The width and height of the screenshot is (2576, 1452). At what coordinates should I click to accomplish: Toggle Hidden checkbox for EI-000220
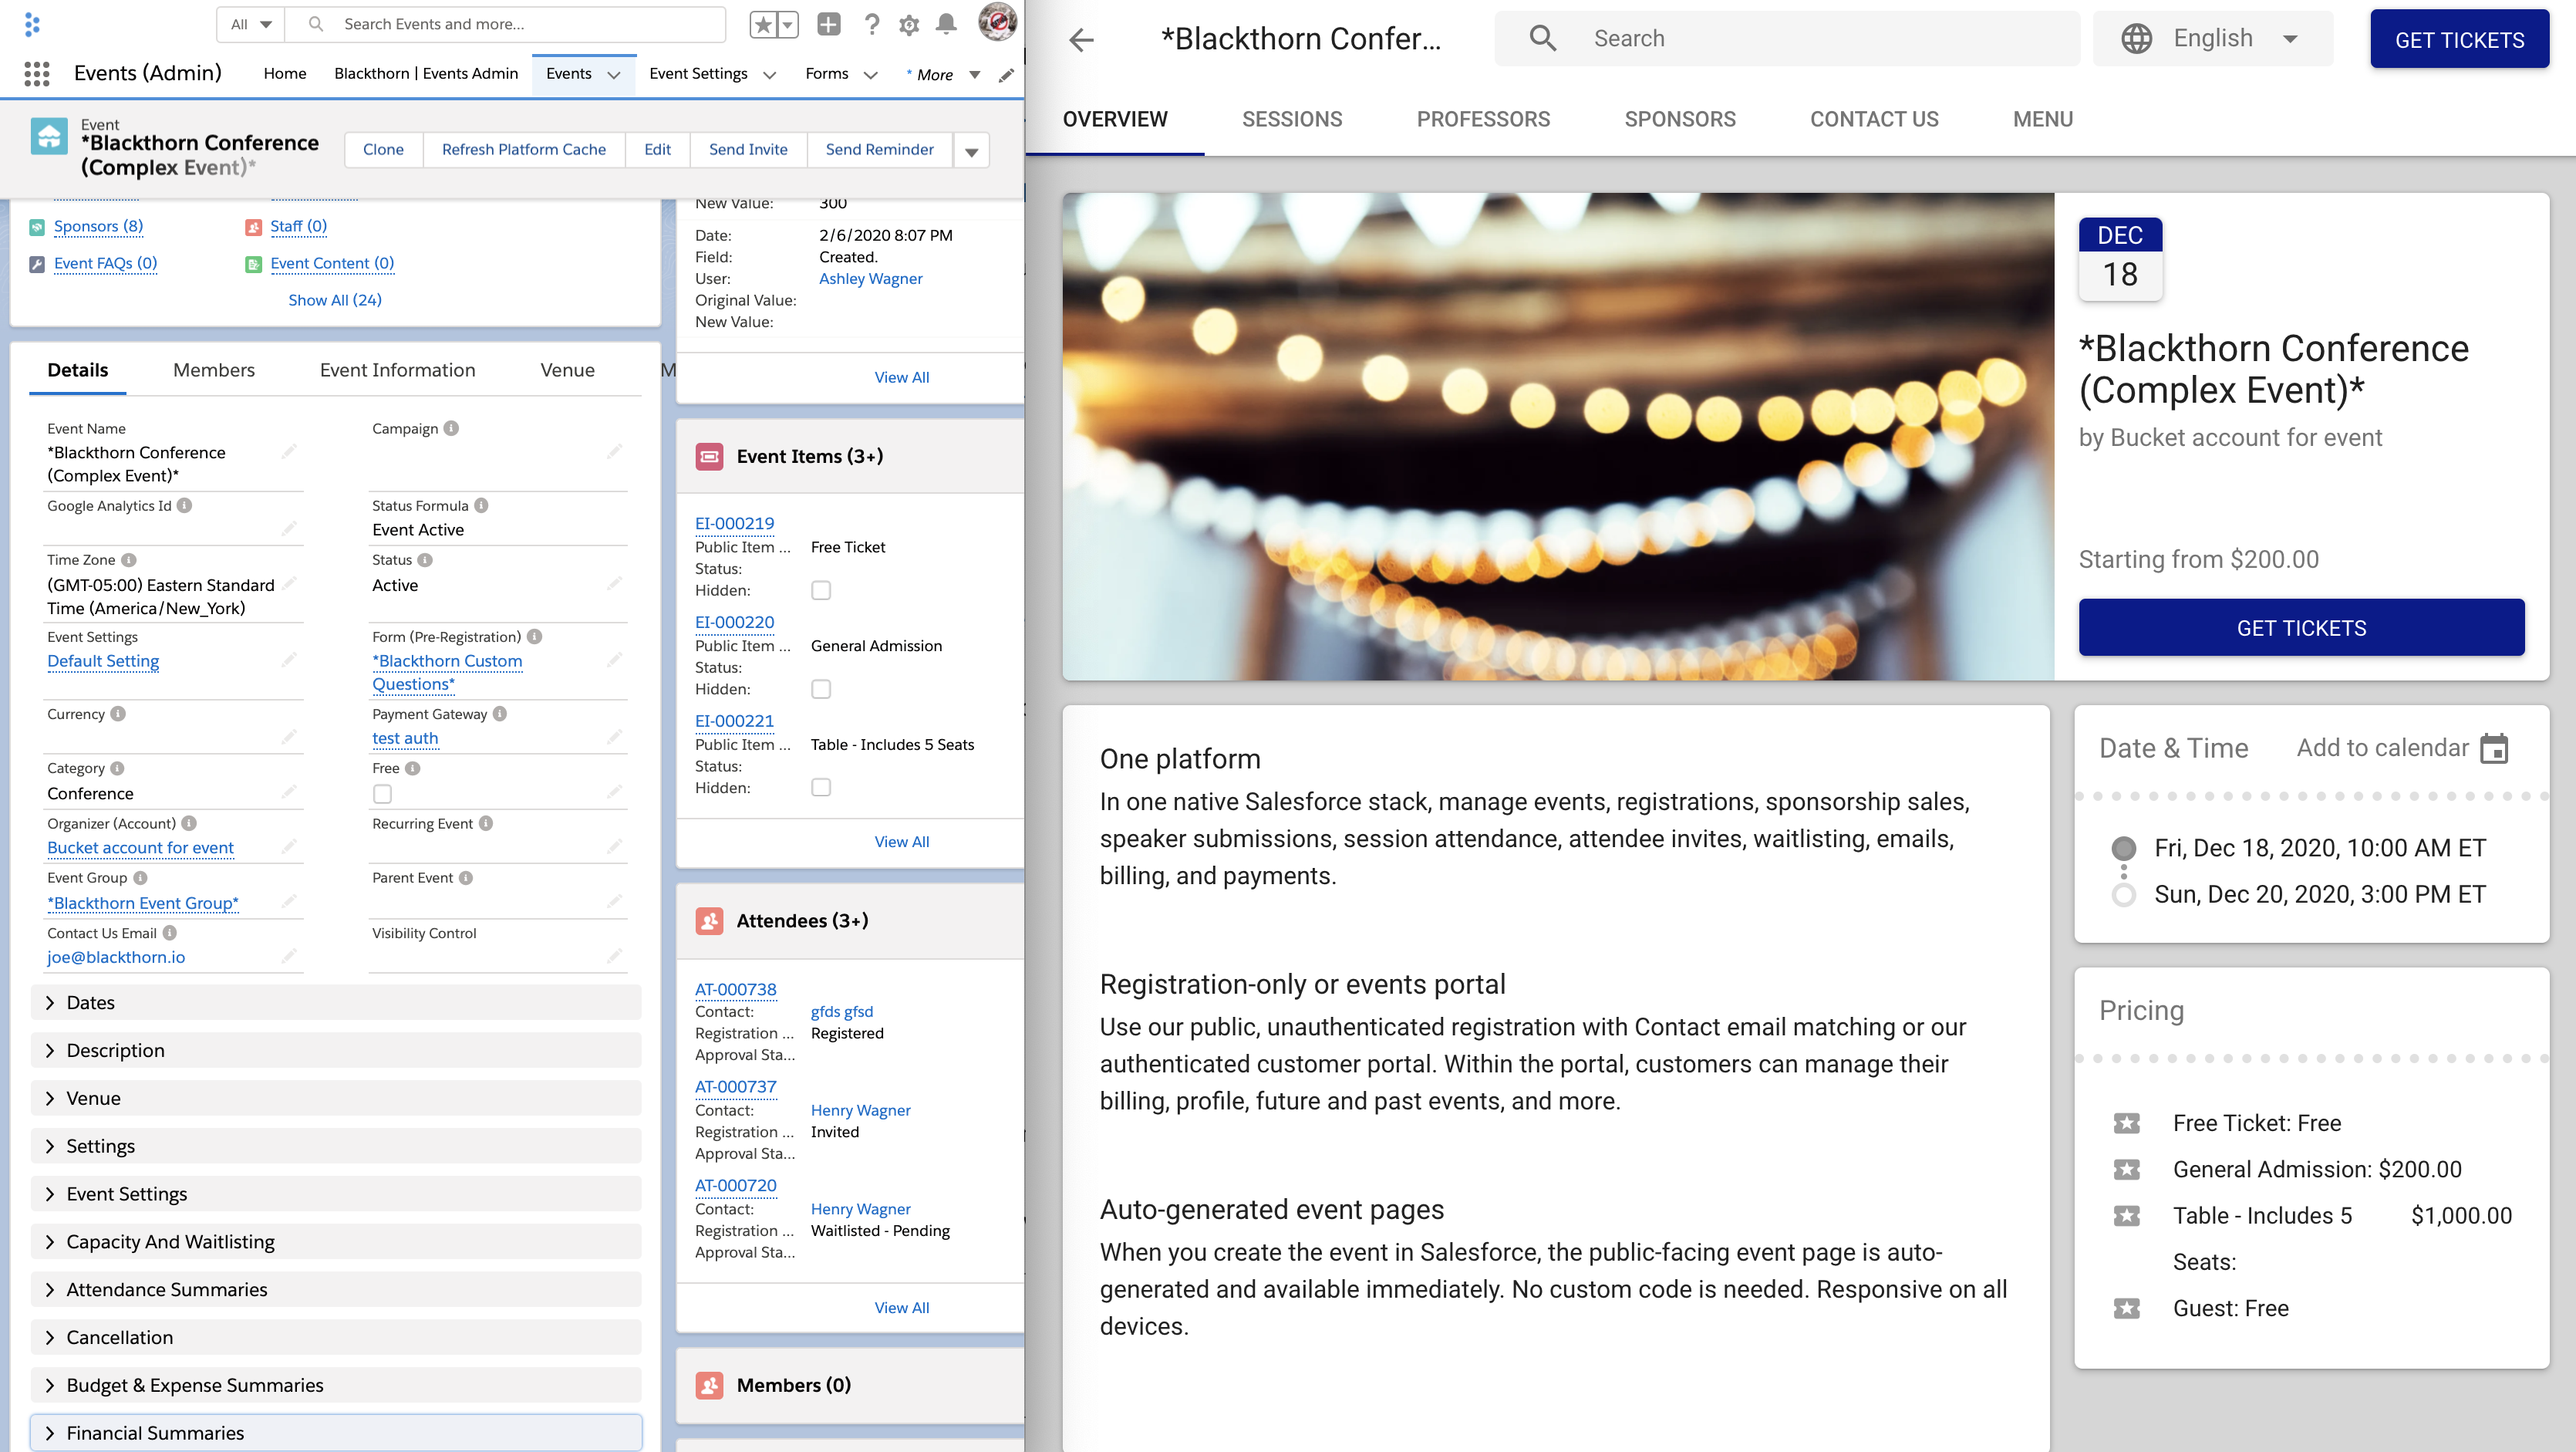pyautogui.click(x=821, y=690)
